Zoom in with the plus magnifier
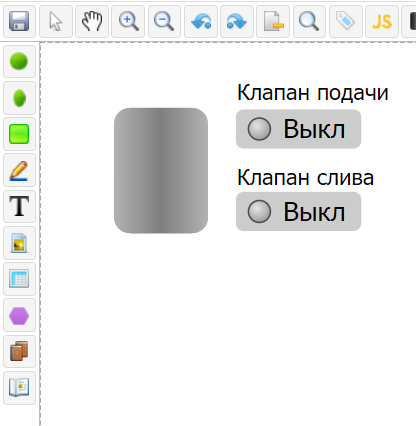416x426 pixels. point(128,21)
